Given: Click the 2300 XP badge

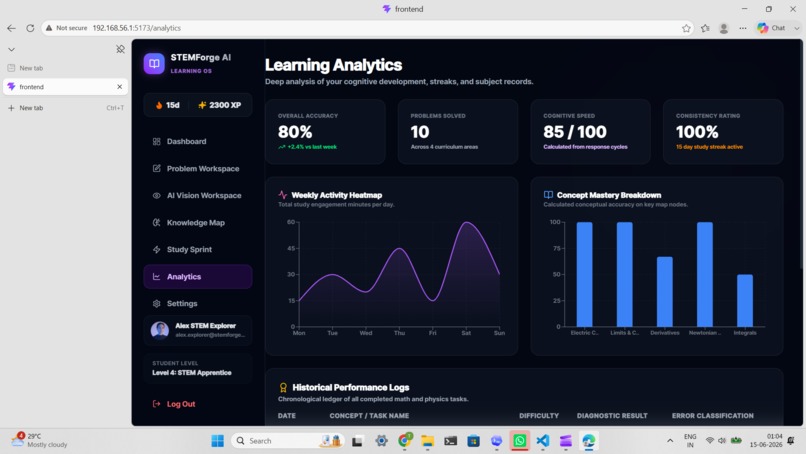Looking at the screenshot, I should [219, 105].
